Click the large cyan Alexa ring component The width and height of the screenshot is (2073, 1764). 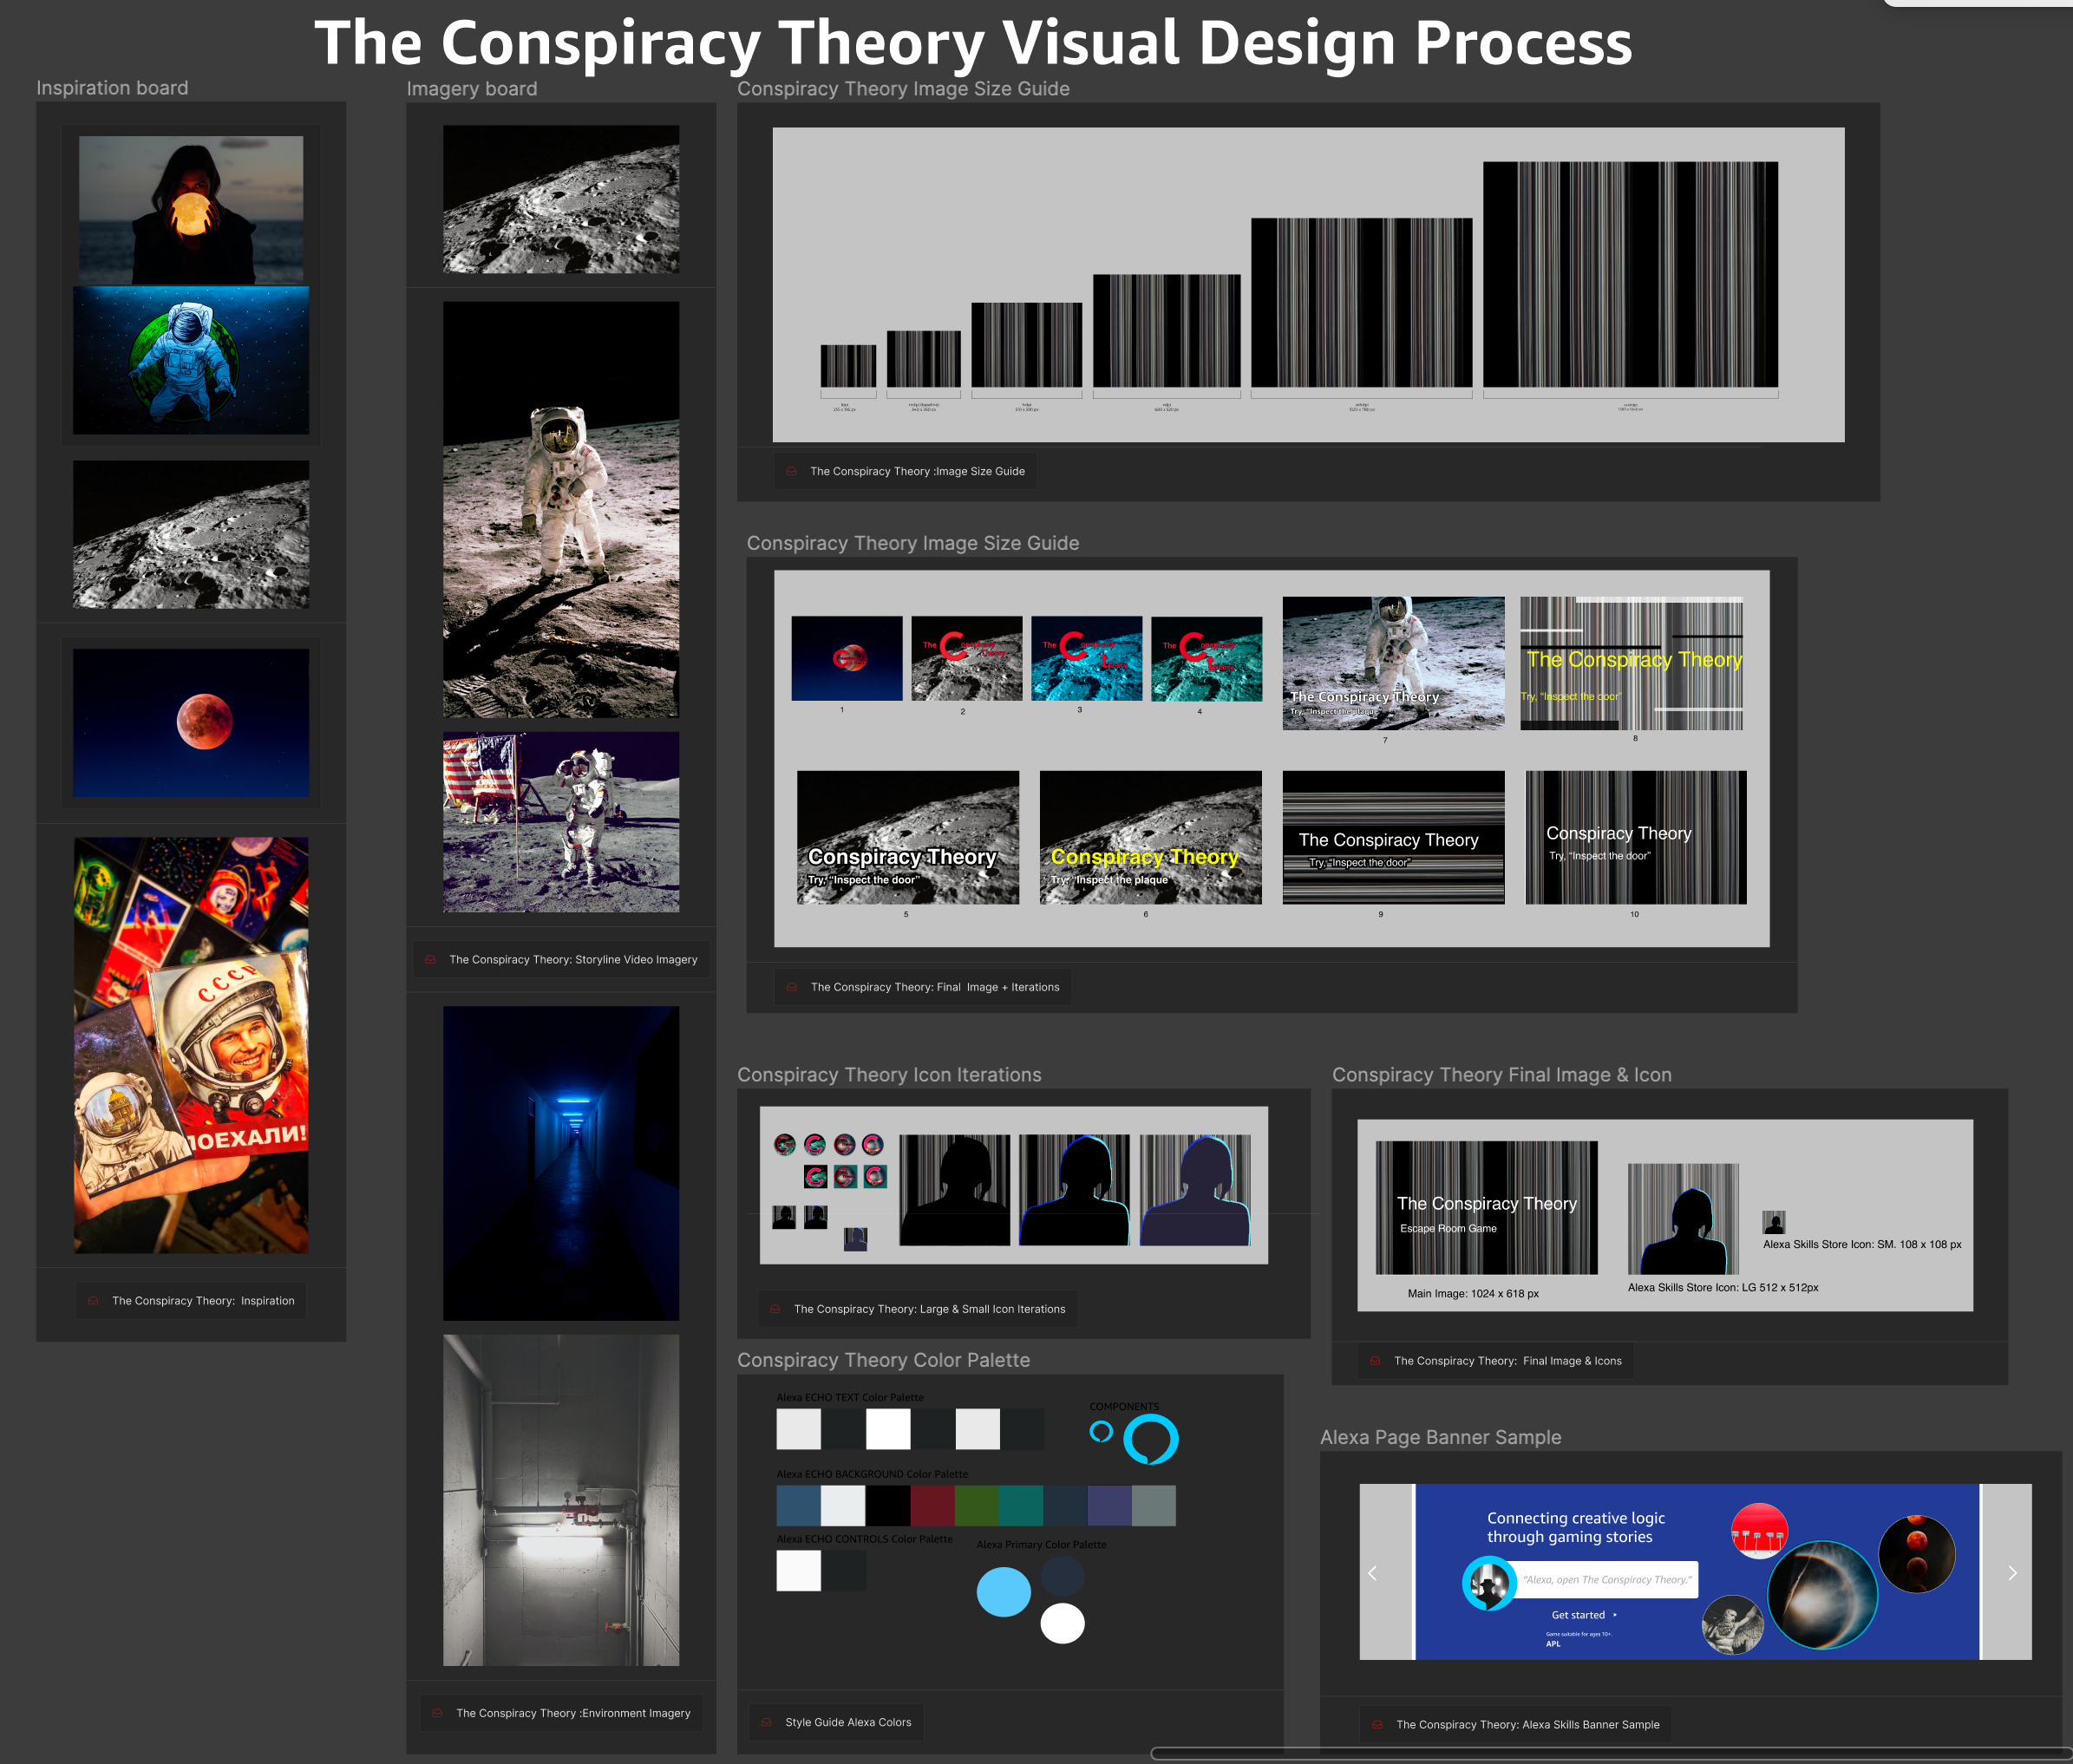pos(1150,1440)
